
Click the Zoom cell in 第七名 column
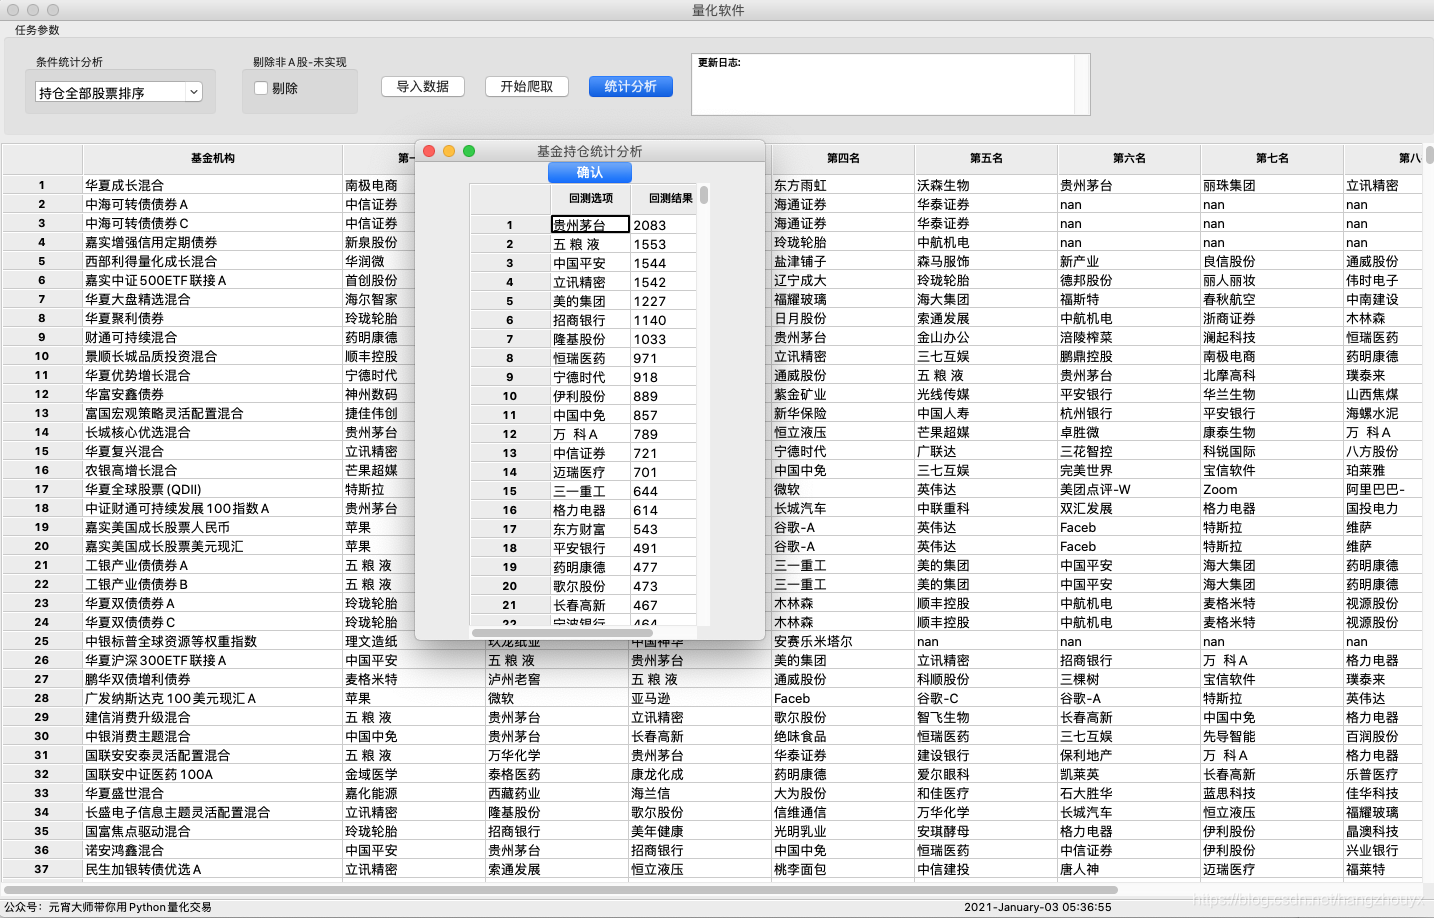[1272, 489]
